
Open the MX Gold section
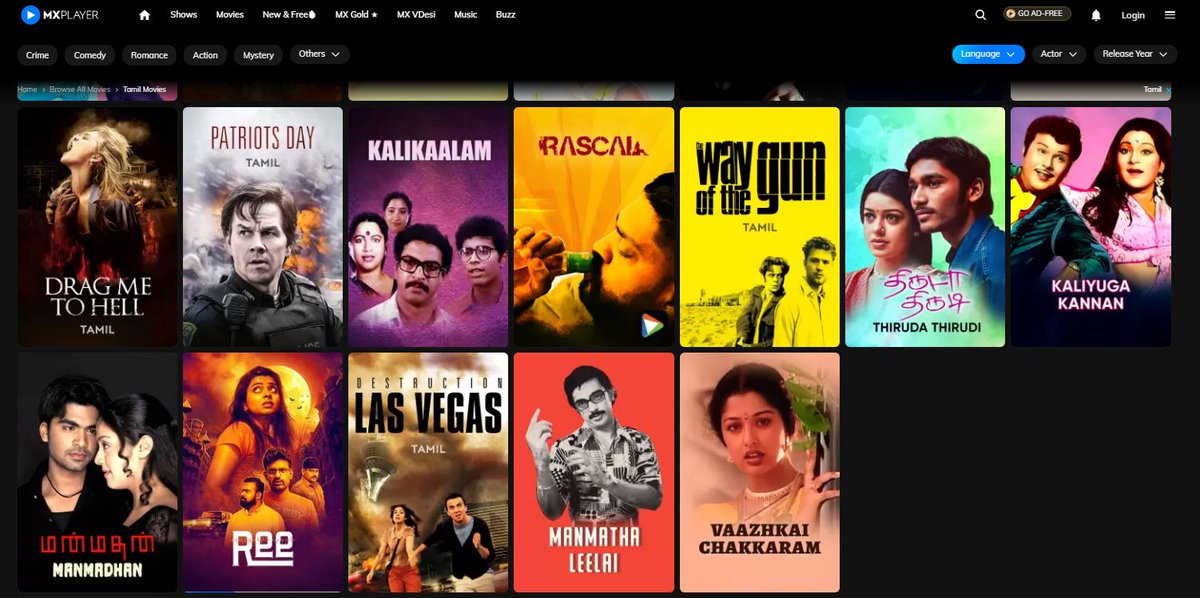point(357,15)
